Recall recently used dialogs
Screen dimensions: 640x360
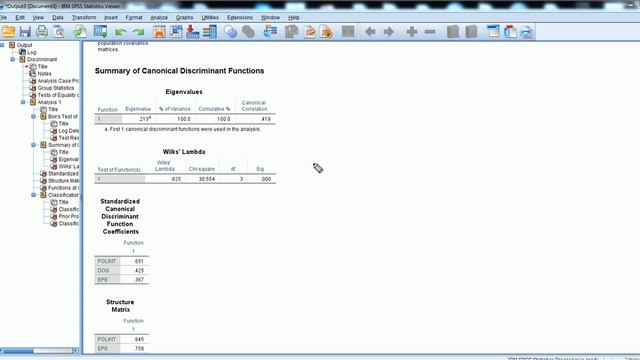(x=100, y=31)
